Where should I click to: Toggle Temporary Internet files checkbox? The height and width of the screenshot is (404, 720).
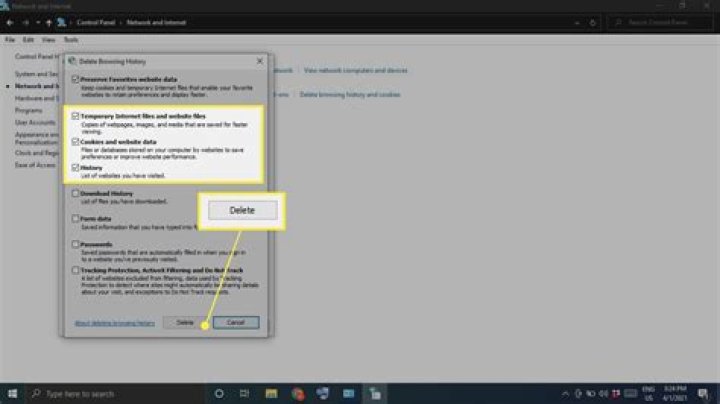pos(75,116)
